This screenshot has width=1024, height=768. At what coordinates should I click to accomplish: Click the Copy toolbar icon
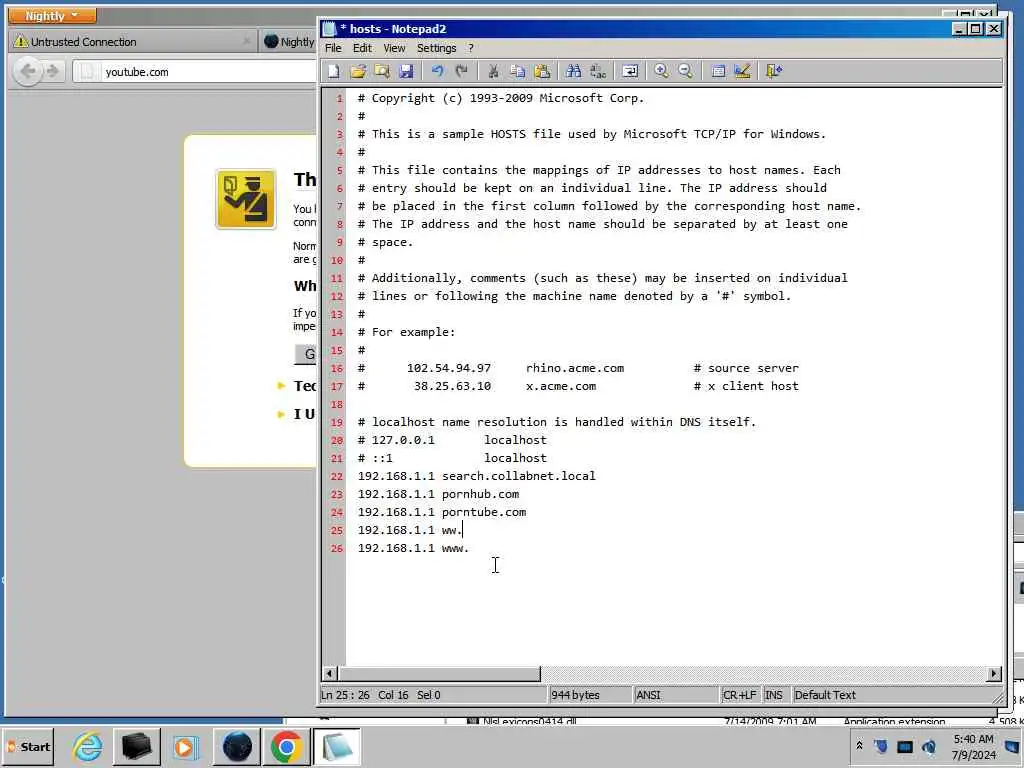tap(517, 71)
